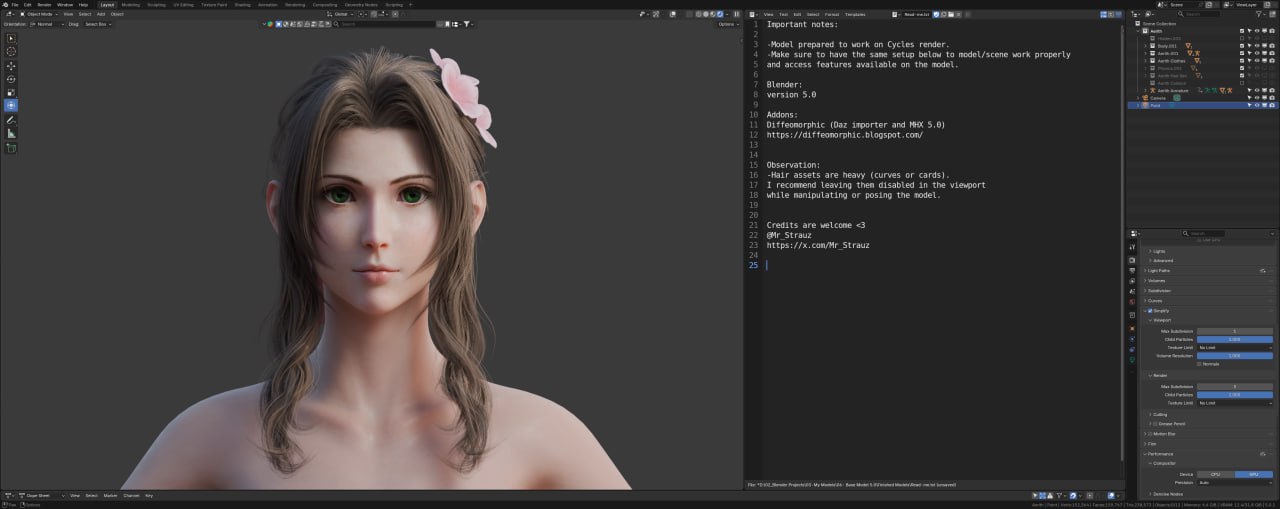
Task: Open the View Layer properties tab icon
Action: [x=1132, y=281]
